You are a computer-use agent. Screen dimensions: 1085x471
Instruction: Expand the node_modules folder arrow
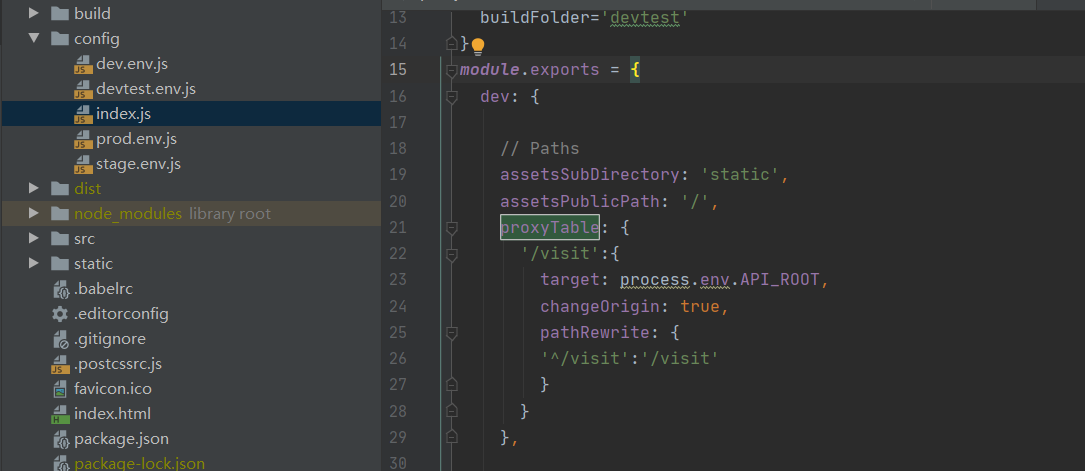(x=34, y=213)
